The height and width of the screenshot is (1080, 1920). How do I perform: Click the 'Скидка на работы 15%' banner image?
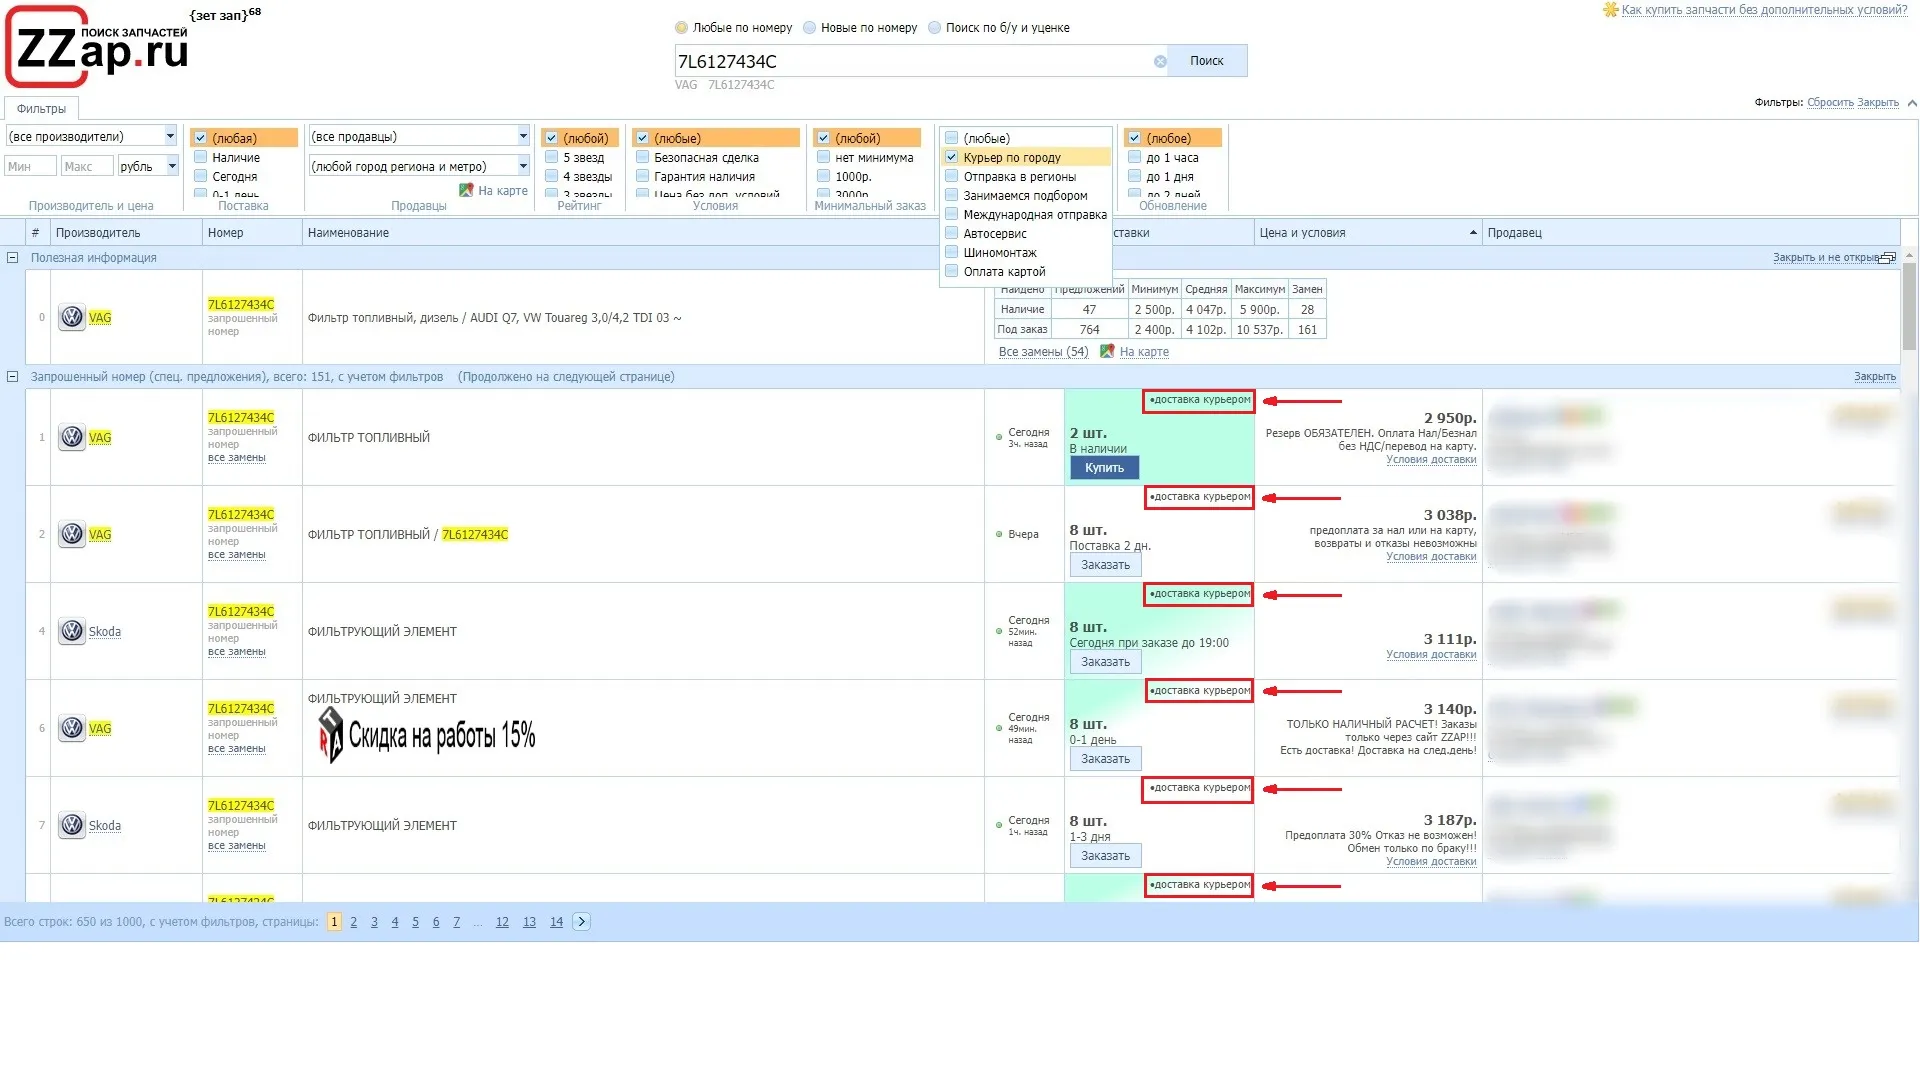427,735
